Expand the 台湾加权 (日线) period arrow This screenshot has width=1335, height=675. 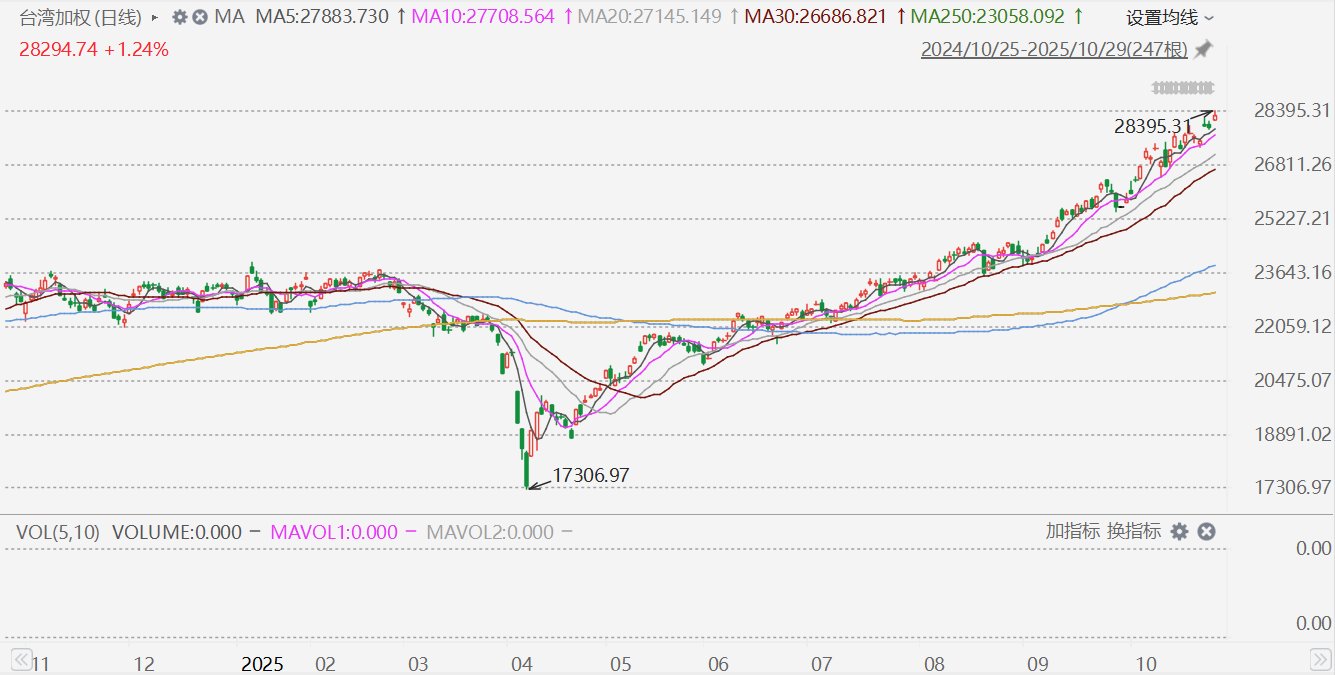154,17
